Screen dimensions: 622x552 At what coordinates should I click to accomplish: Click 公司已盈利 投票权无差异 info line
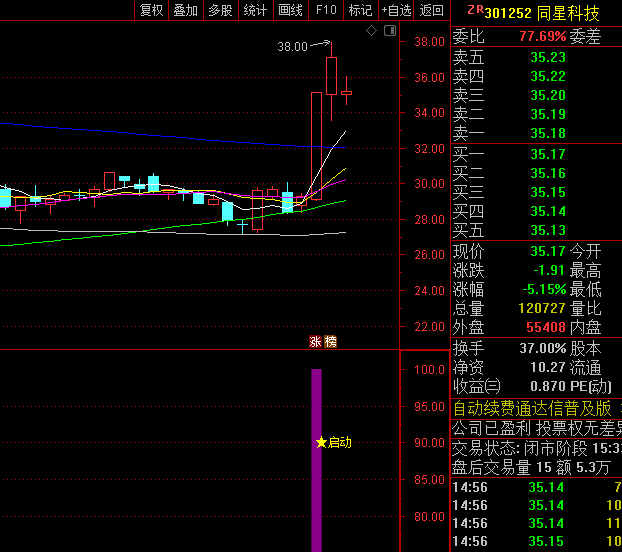pos(537,428)
